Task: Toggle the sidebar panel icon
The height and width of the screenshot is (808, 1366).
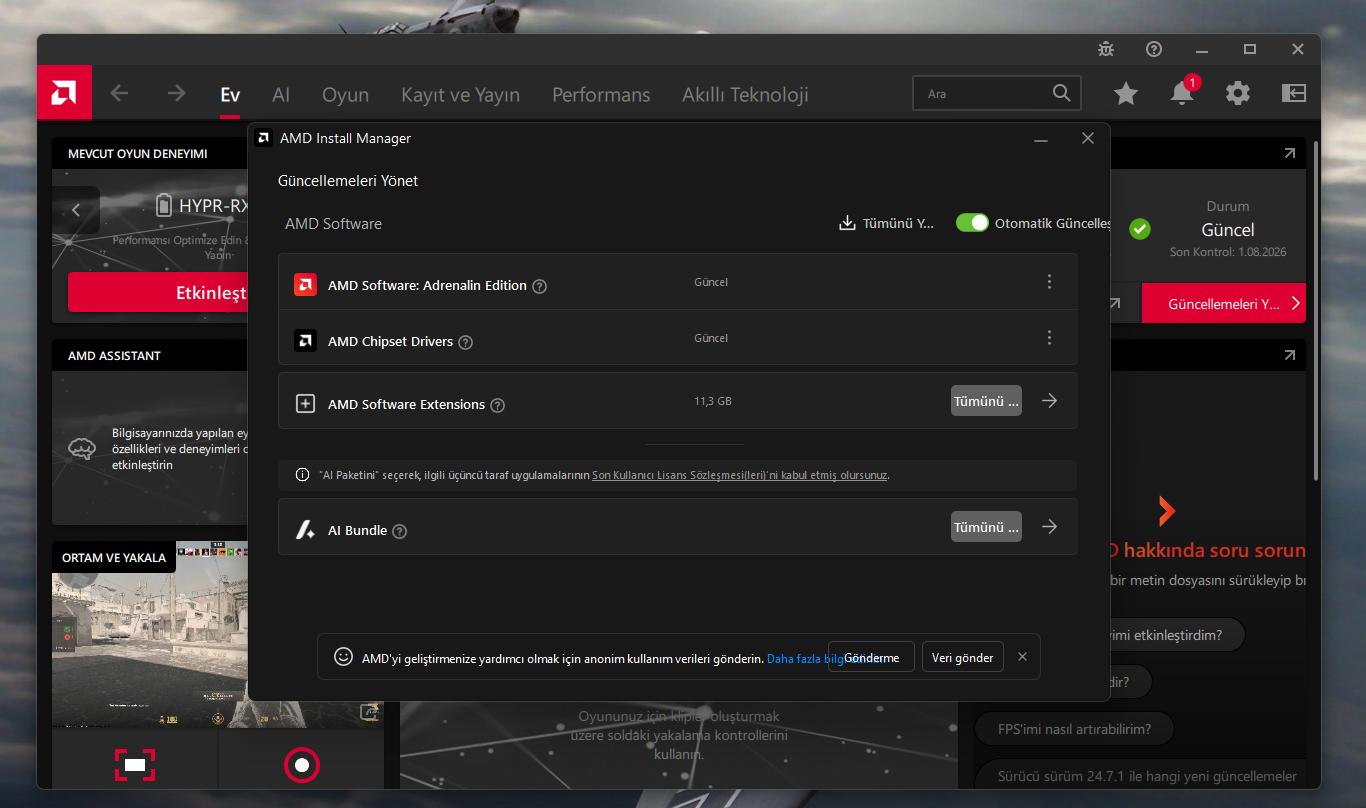Action: [x=1294, y=93]
